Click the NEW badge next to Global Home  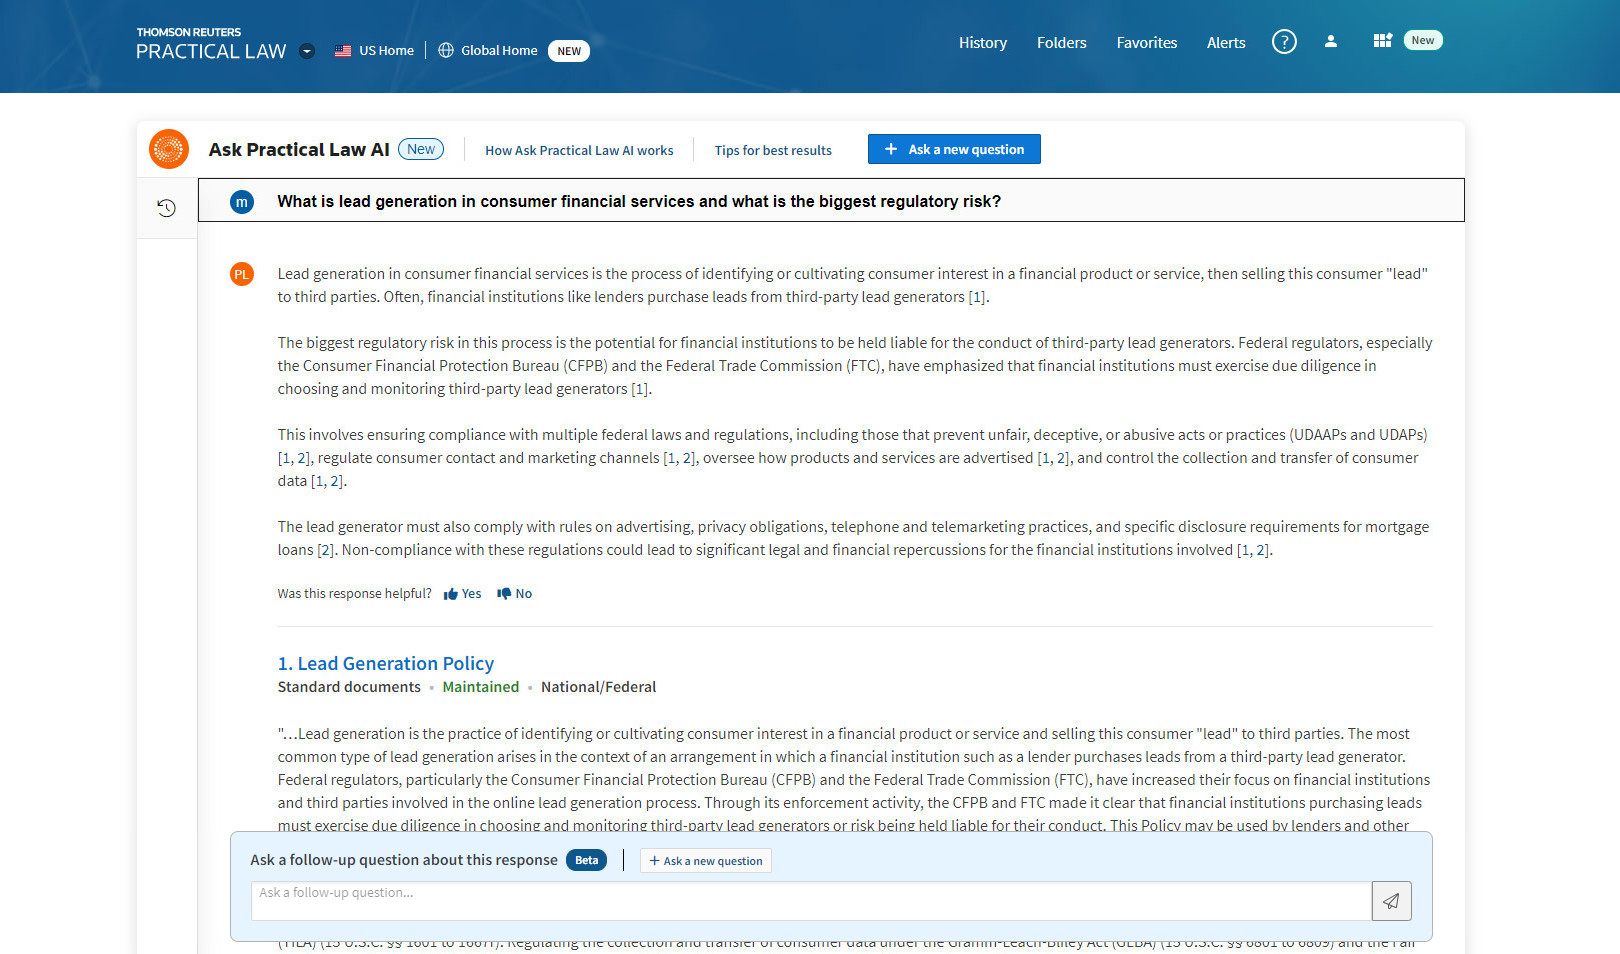coord(569,51)
